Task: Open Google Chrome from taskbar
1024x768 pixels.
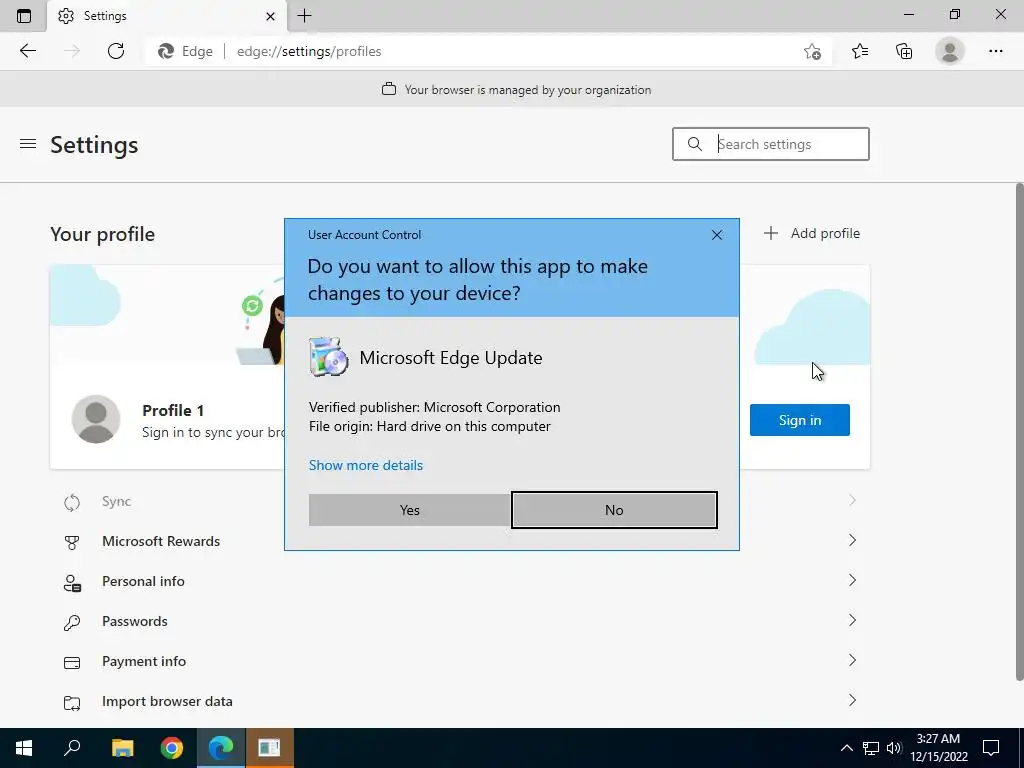Action: (172, 748)
